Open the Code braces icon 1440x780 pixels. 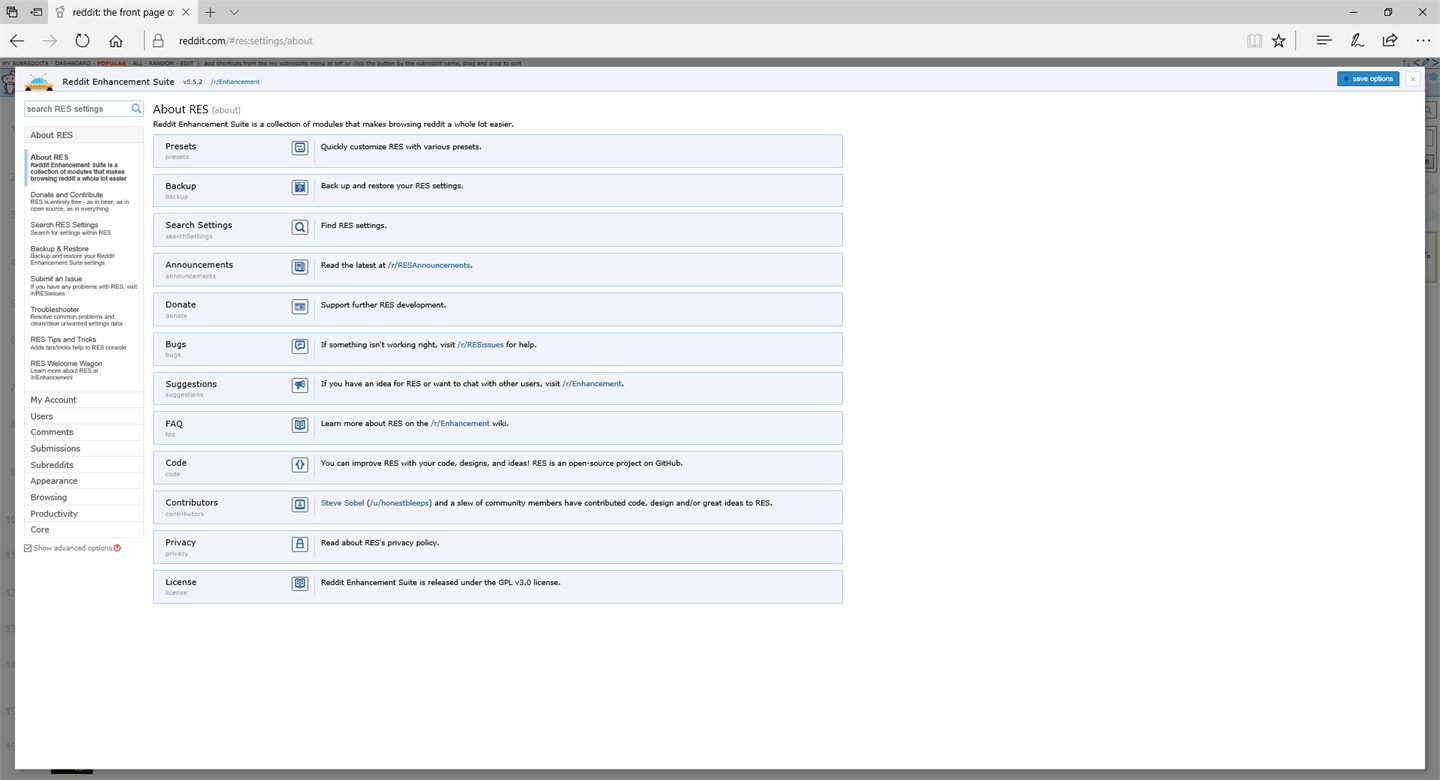pyautogui.click(x=299, y=465)
